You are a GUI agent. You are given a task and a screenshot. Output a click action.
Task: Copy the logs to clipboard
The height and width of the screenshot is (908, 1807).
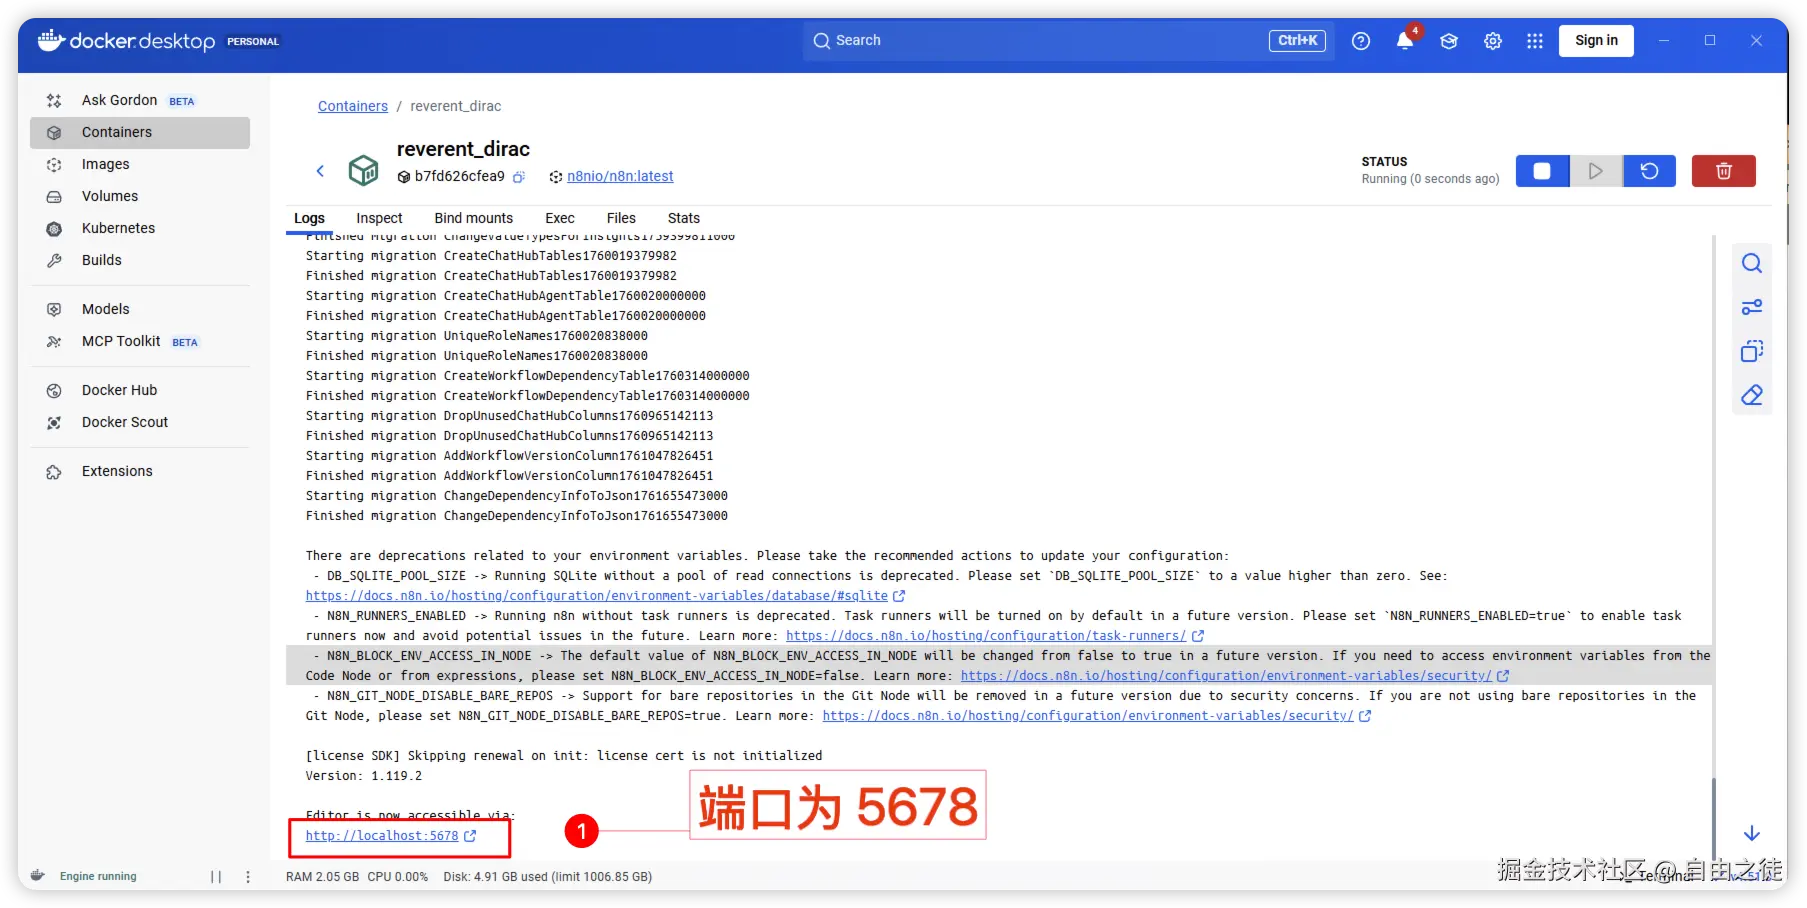(x=1752, y=351)
